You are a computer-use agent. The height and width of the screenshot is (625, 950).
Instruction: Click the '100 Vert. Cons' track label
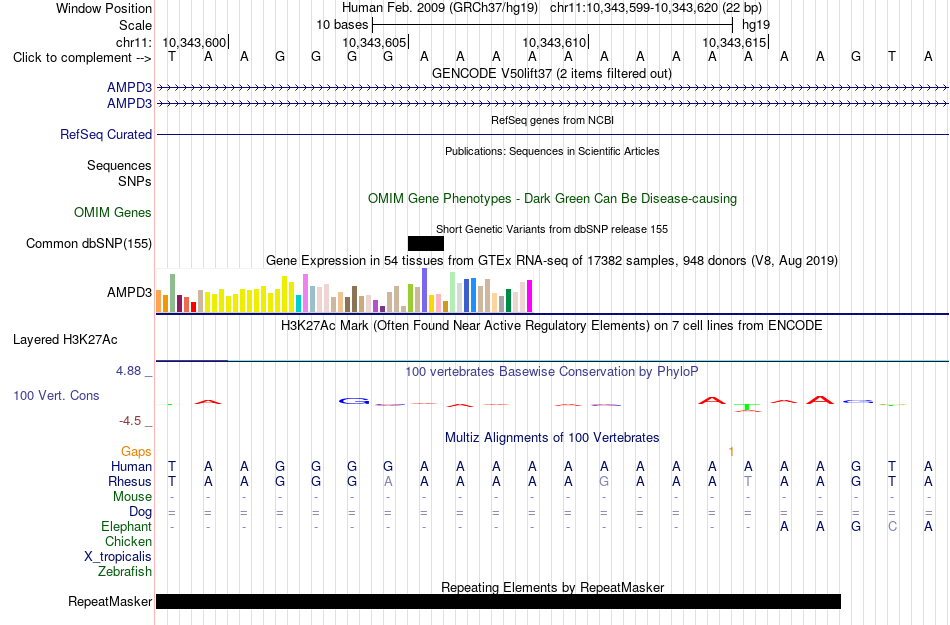pyautogui.click(x=56, y=395)
